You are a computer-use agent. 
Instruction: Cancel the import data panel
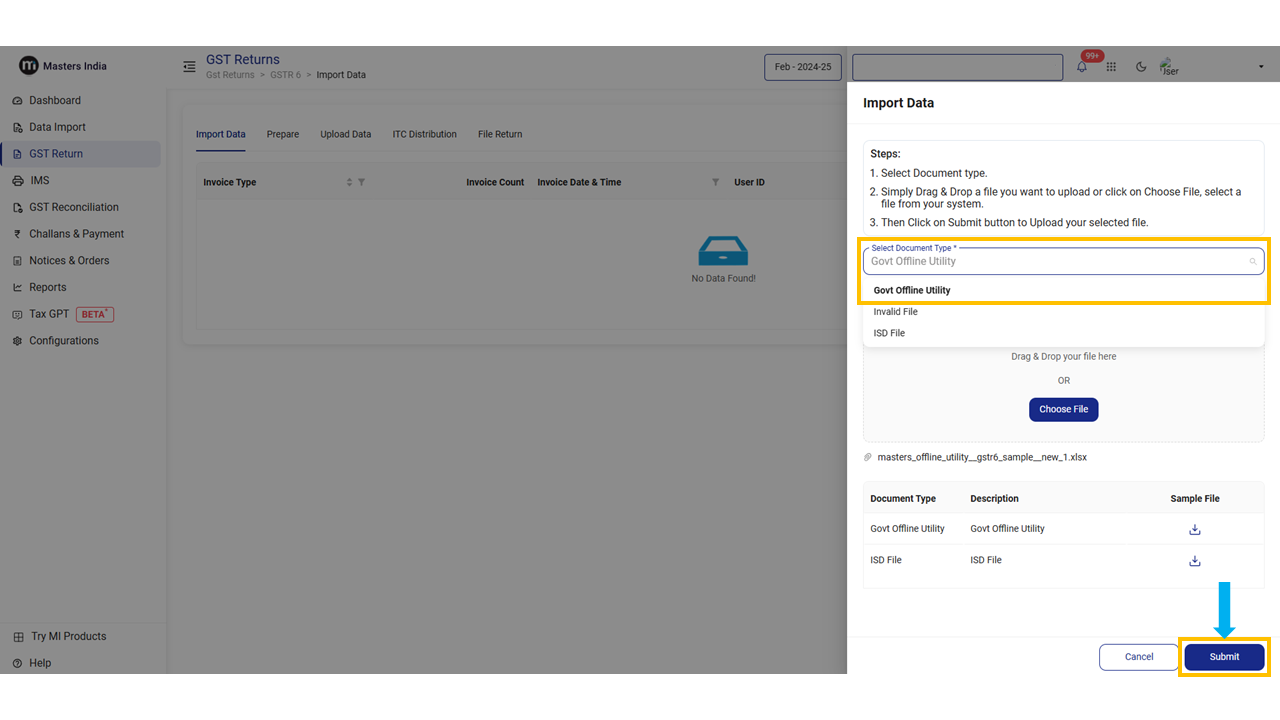coord(1138,657)
